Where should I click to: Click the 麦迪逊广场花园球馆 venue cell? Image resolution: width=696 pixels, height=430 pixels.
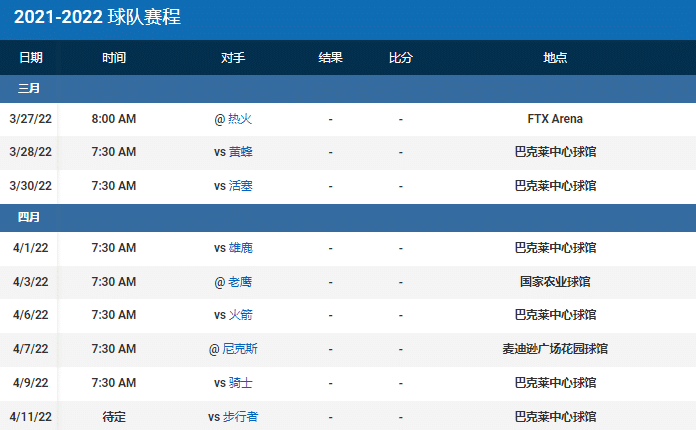555,349
